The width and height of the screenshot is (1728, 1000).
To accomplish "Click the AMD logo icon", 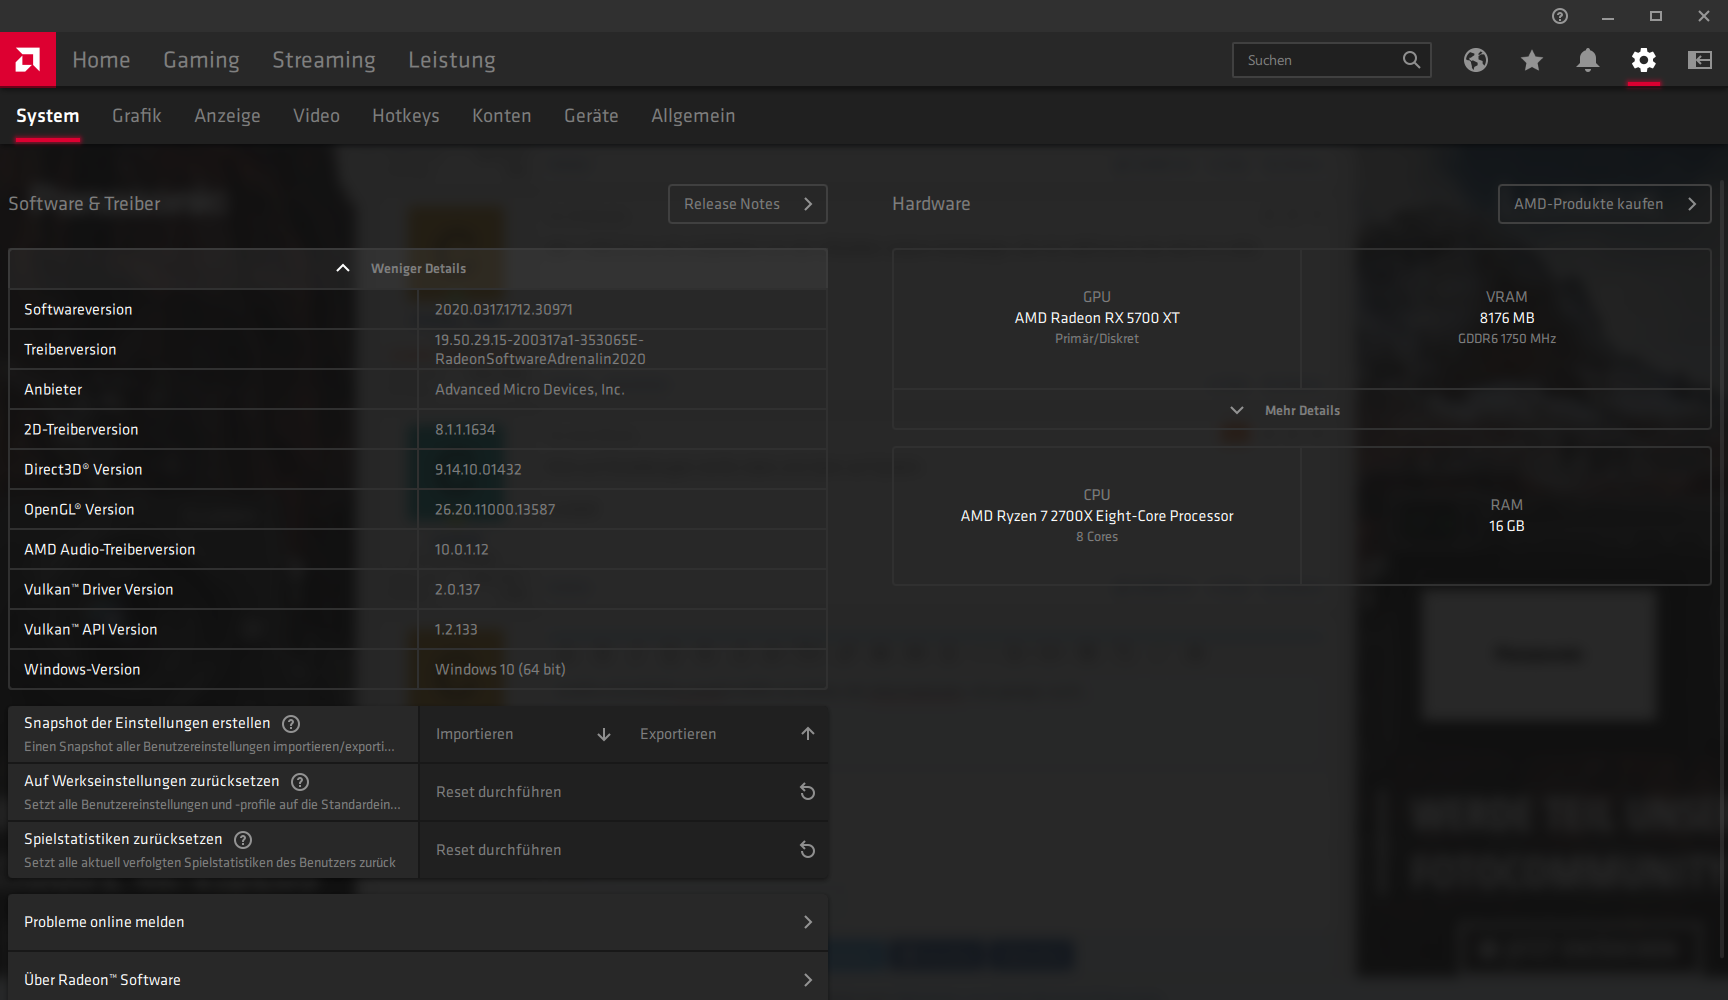I will [x=28, y=60].
